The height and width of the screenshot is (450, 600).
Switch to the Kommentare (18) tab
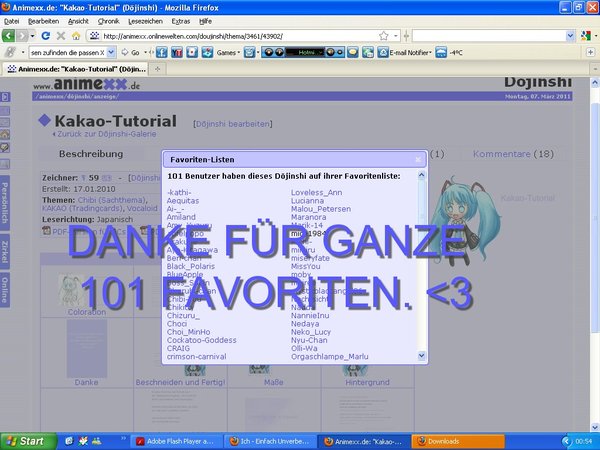point(513,154)
